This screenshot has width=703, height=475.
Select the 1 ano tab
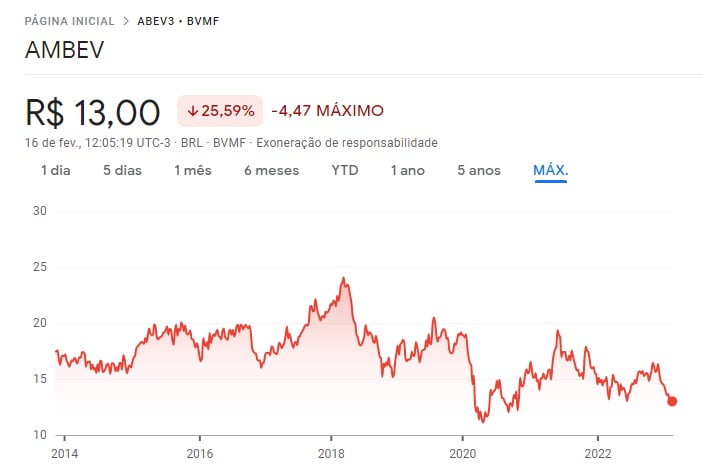[407, 170]
